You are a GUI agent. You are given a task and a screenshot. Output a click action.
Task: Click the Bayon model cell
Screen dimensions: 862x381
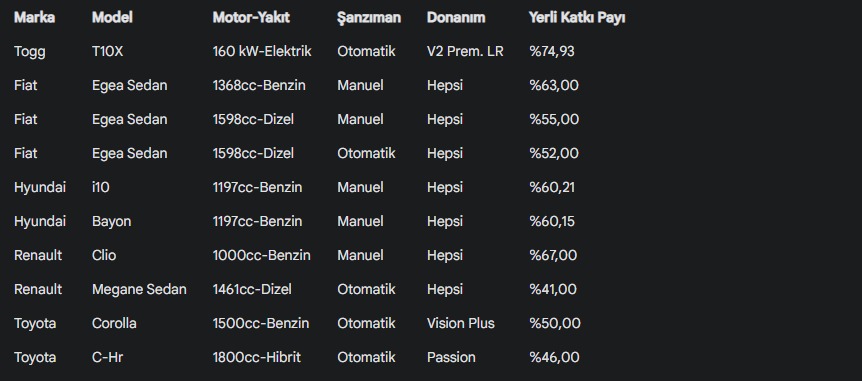click(112, 222)
